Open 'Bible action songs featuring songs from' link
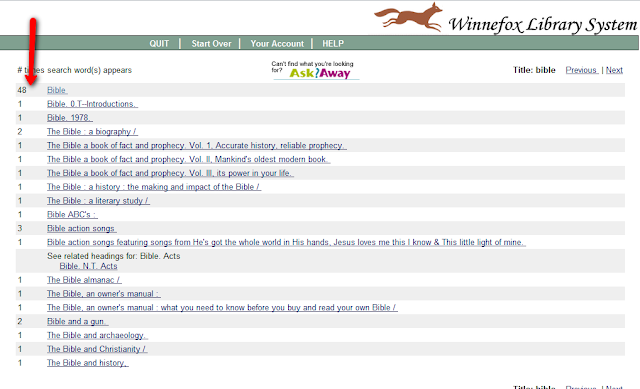This screenshot has width=640, height=389. click(x=286, y=242)
